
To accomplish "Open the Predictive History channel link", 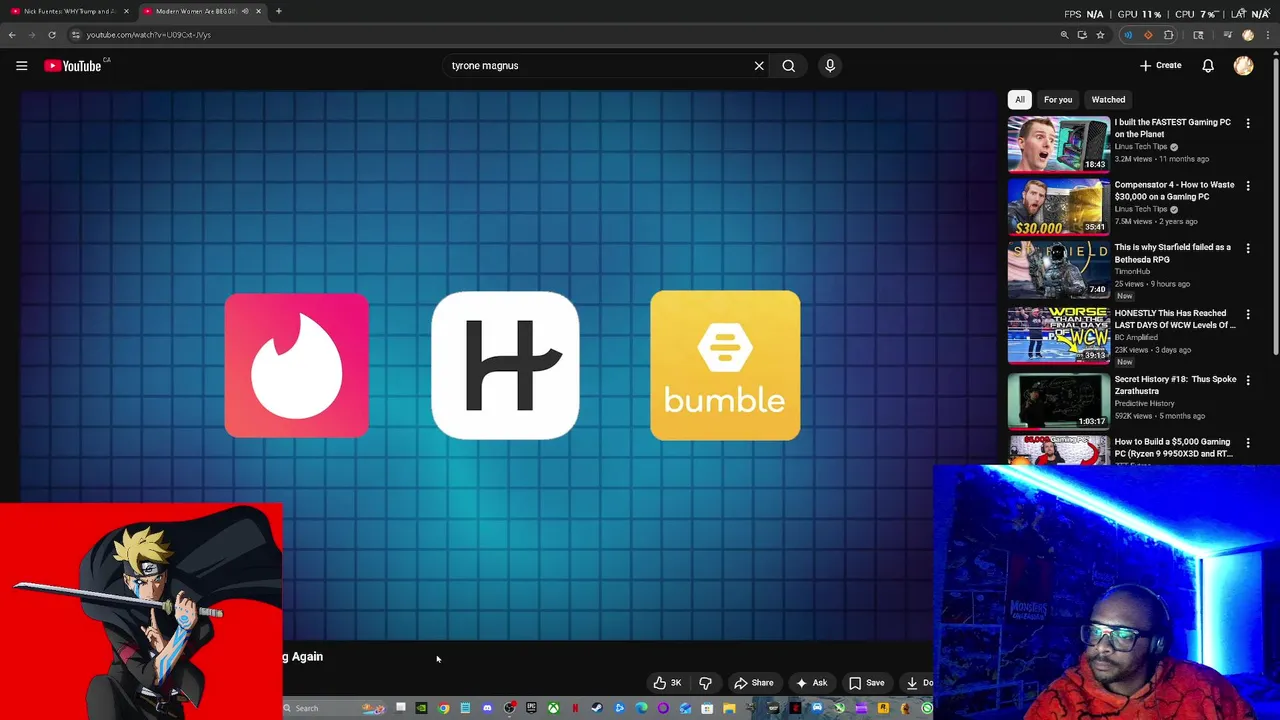I will pyautogui.click(x=1145, y=403).
